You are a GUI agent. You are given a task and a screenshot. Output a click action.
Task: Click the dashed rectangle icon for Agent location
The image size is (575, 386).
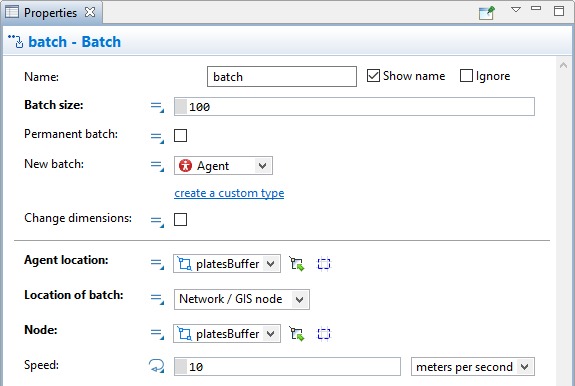pyautogui.click(x=324, y=264)
